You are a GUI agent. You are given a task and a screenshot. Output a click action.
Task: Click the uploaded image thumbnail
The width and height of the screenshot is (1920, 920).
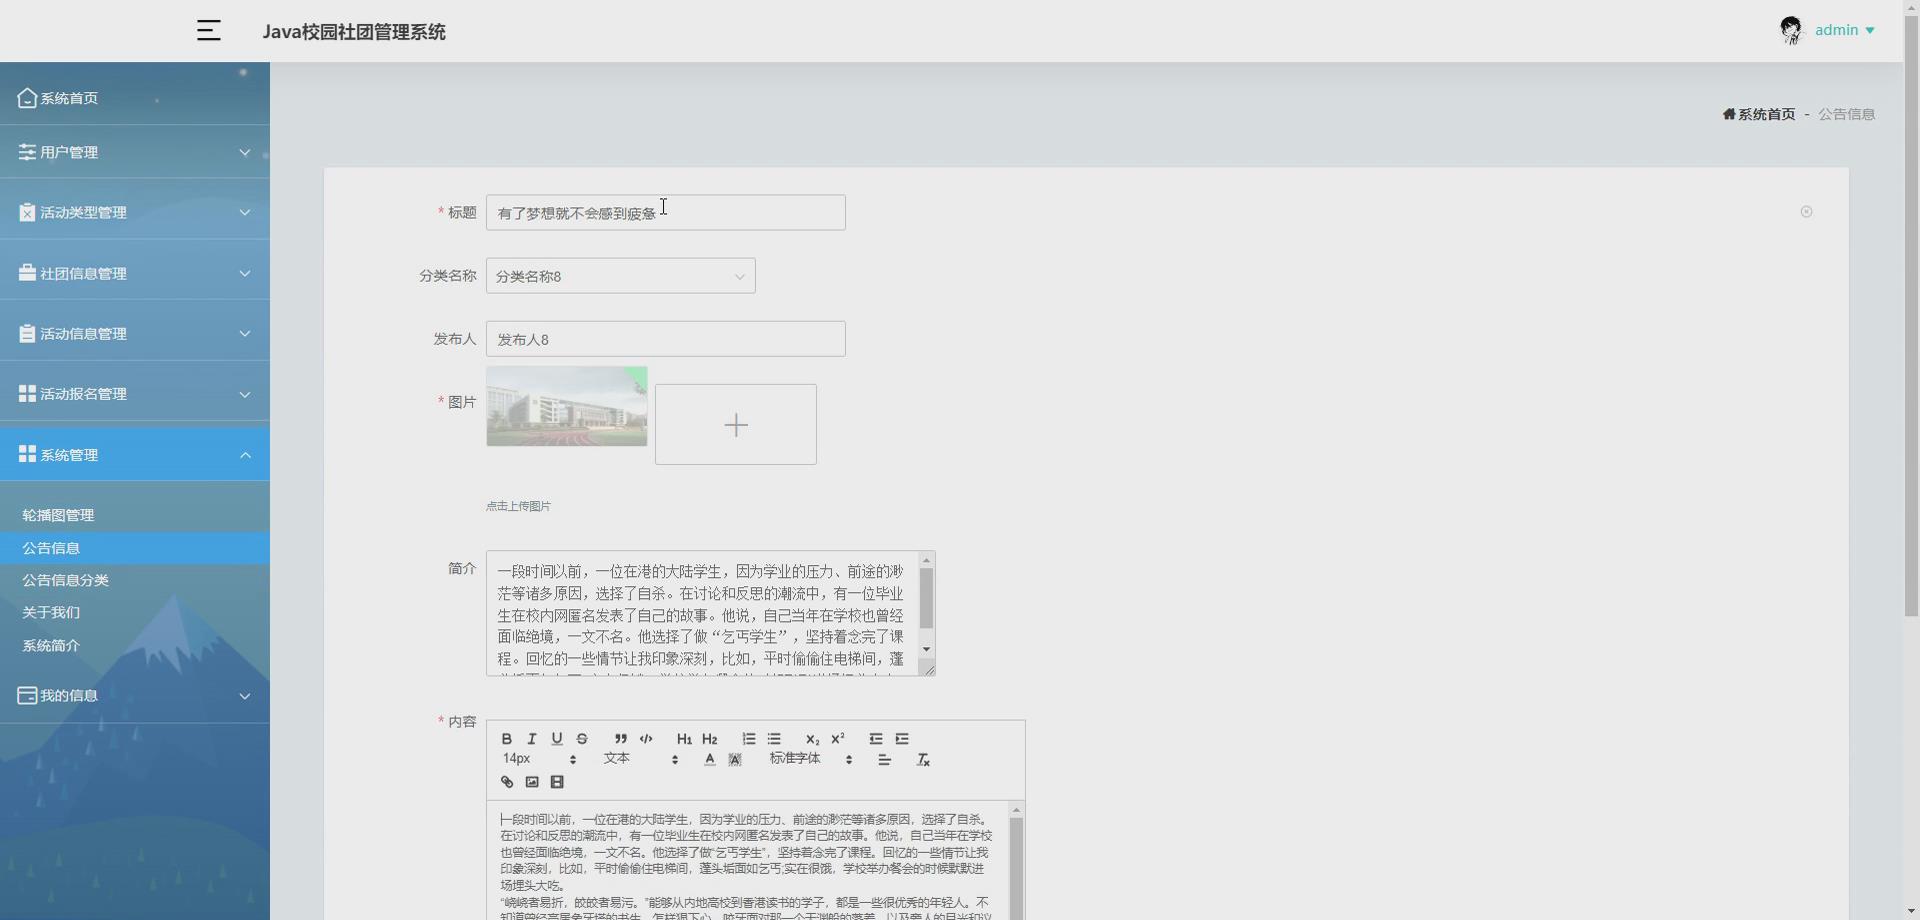[566, 406]
